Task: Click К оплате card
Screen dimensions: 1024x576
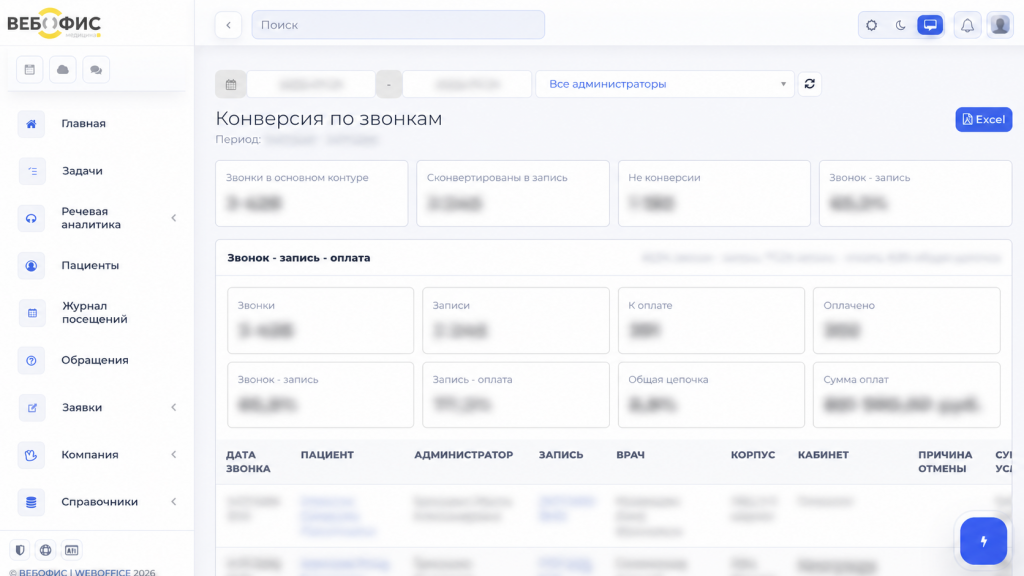Action: [711, 321]
